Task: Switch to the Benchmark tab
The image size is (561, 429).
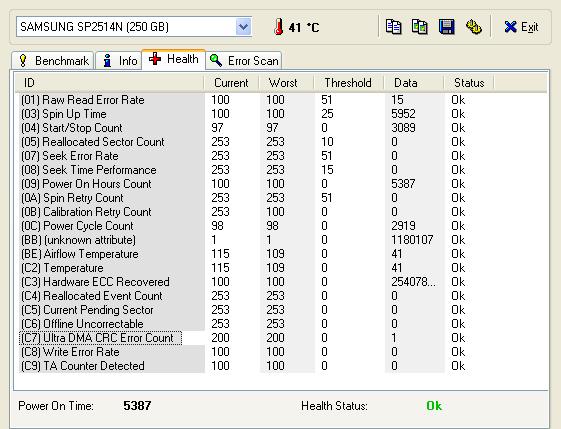Action: (53, 60)
